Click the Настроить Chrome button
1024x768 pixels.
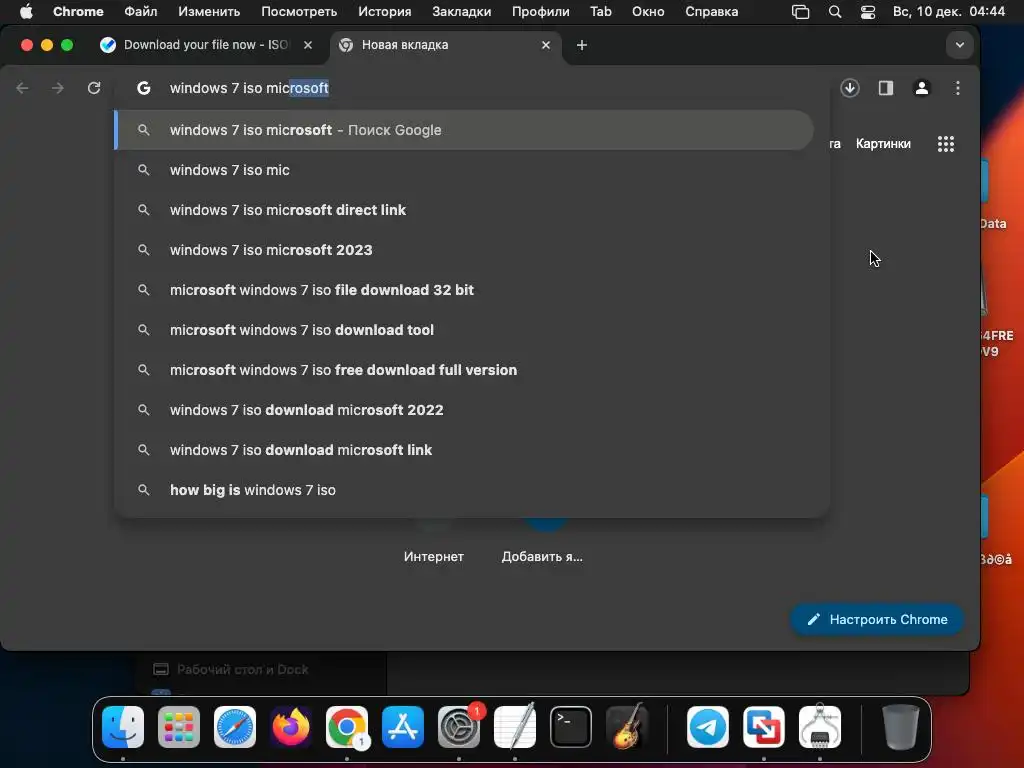tap(876, 619)
